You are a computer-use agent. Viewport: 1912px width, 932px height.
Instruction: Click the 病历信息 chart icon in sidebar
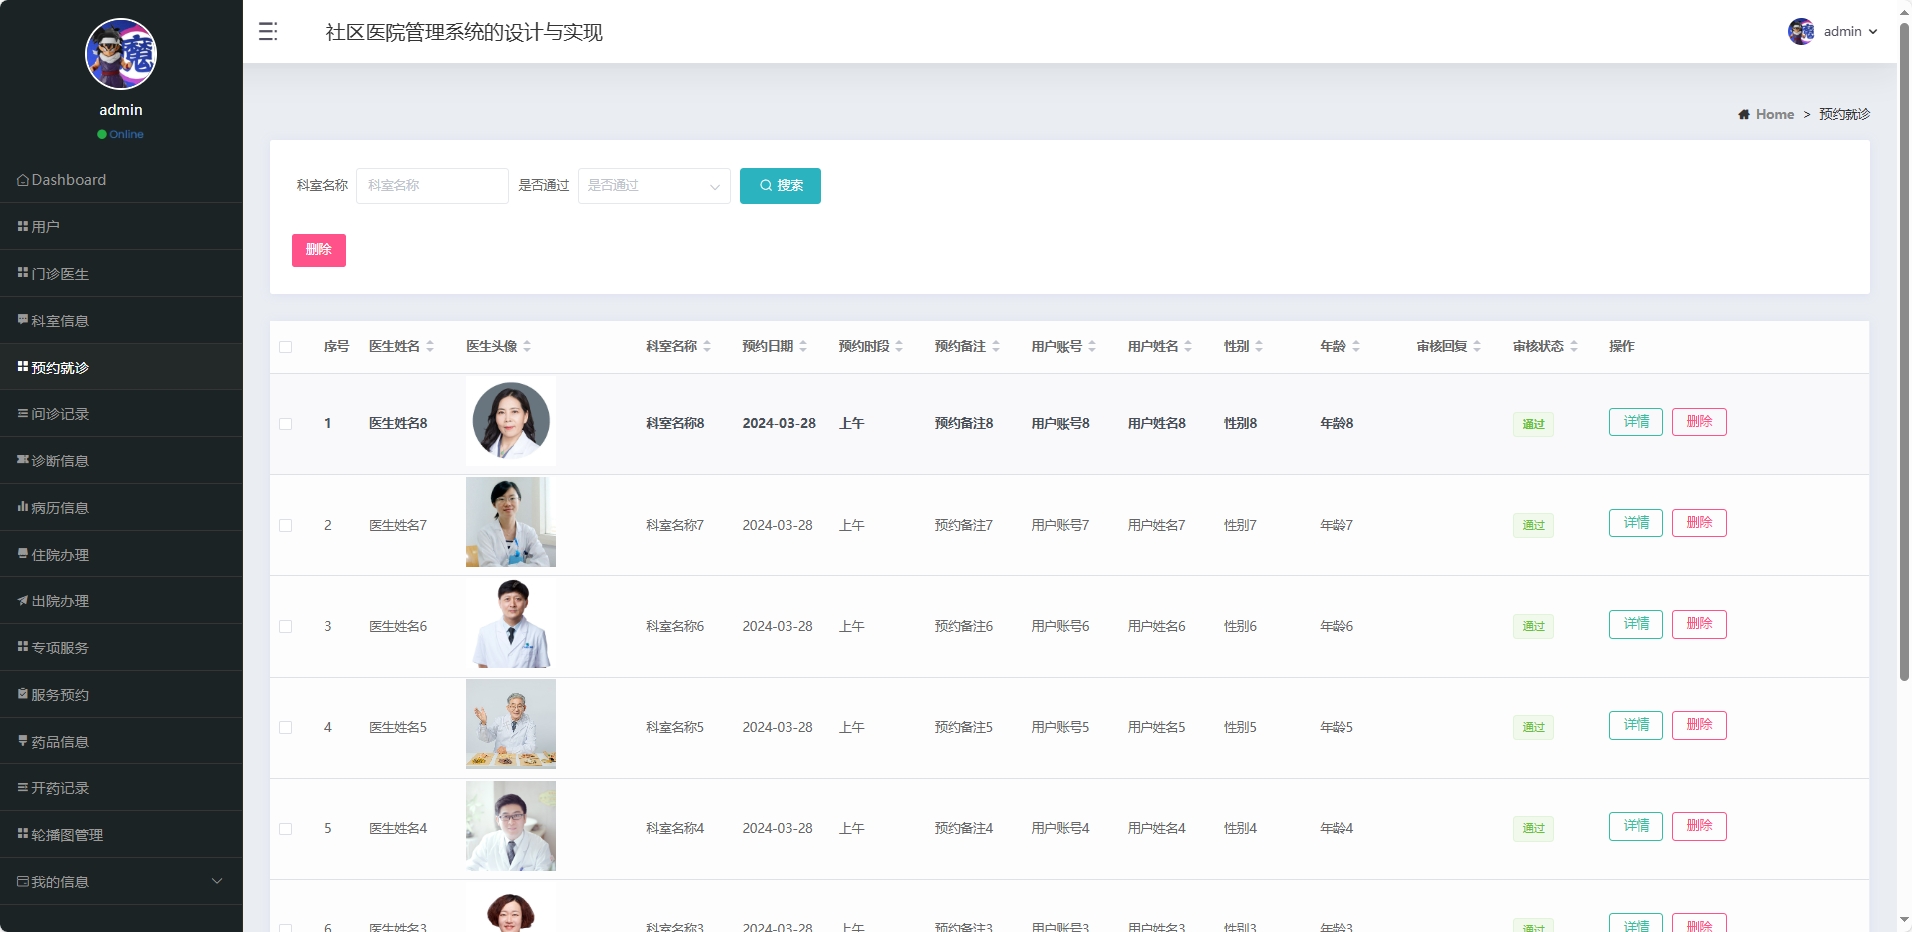pyautogui.click(x=23, y=507)
